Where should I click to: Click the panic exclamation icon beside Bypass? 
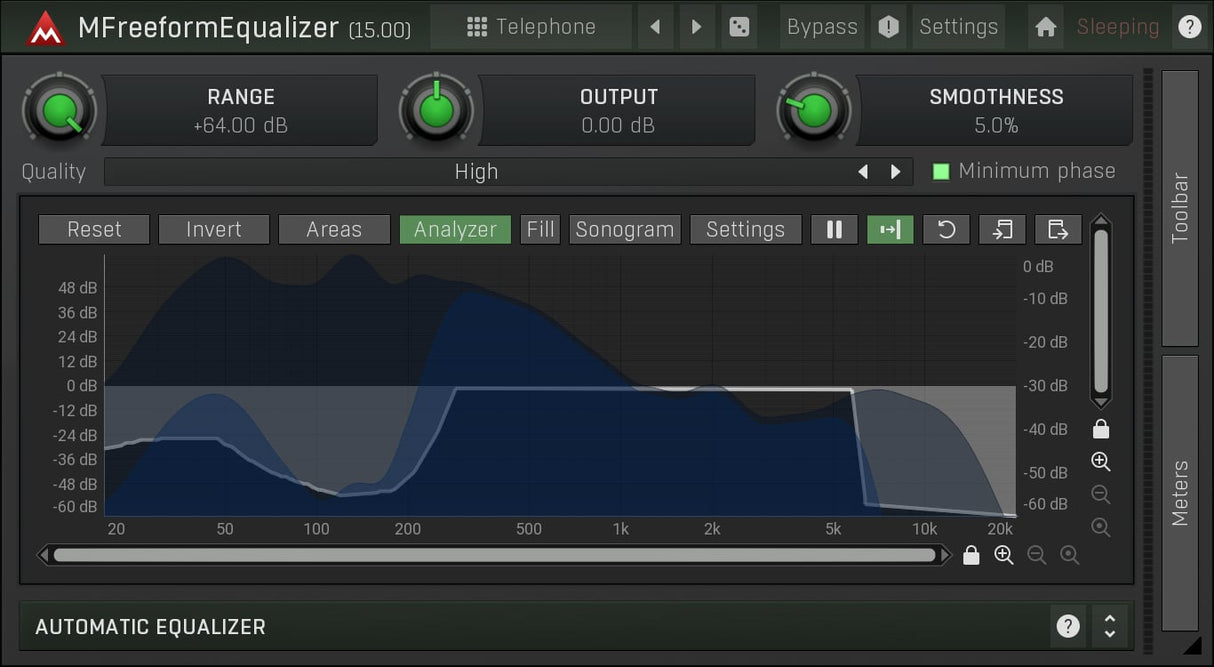coord(888,27)
